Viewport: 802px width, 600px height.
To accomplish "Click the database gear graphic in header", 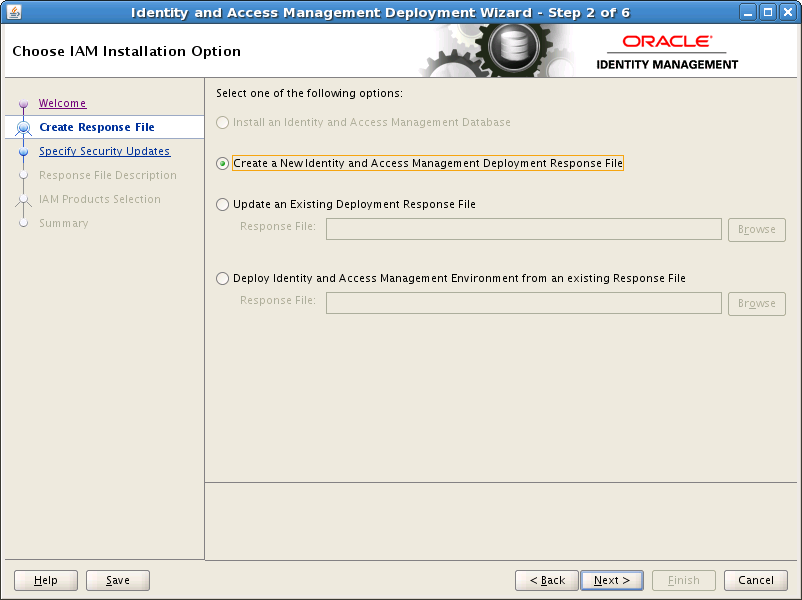I will pos(514,47).
